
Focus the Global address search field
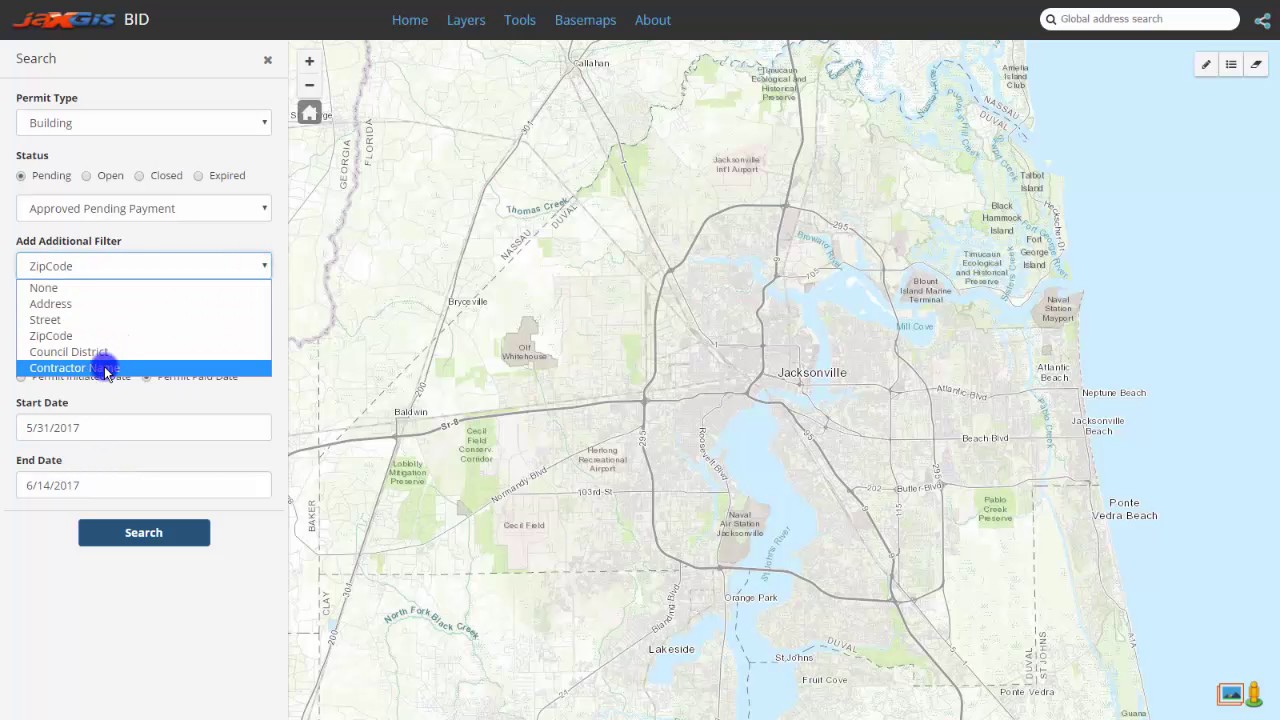(x=1140, y=19)
